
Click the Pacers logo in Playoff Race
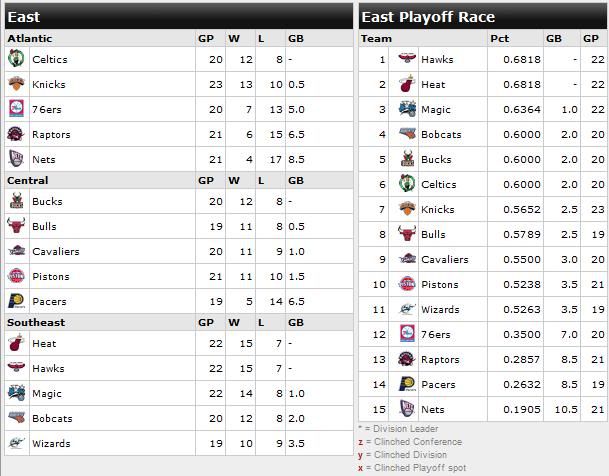pos(407,384)
